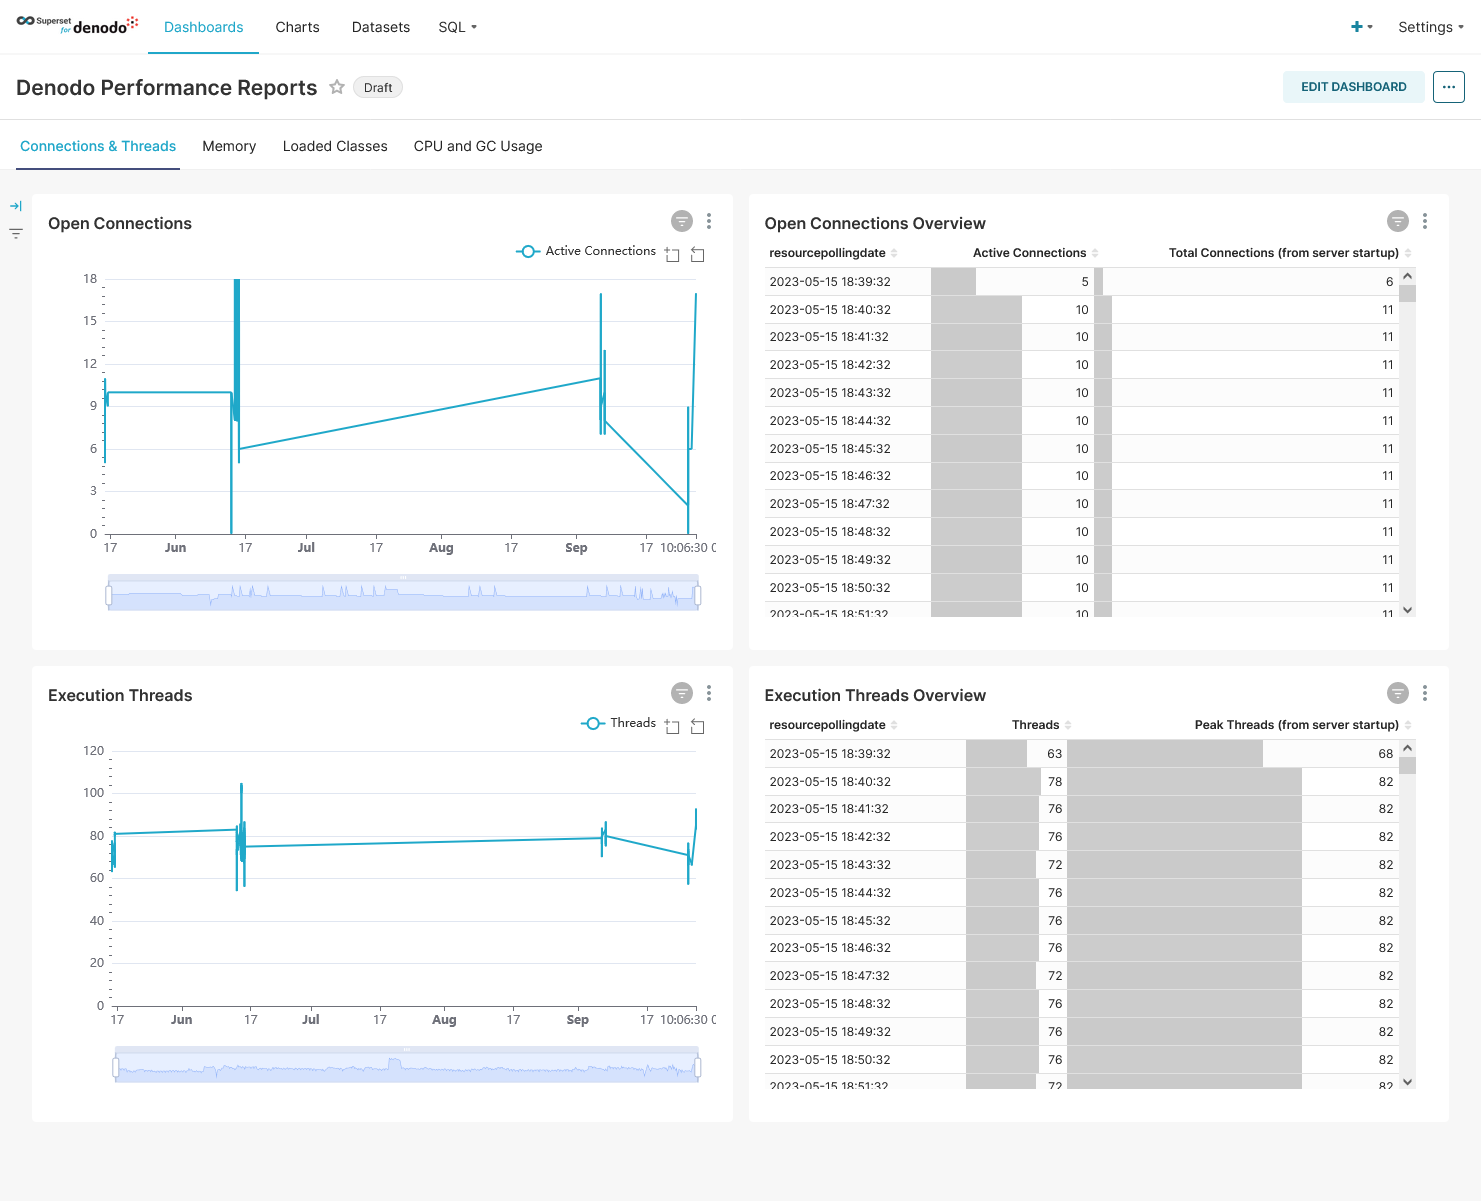Select the Connections & Threads tab
Viewport: 1481px width, 1201px height.
98,146
